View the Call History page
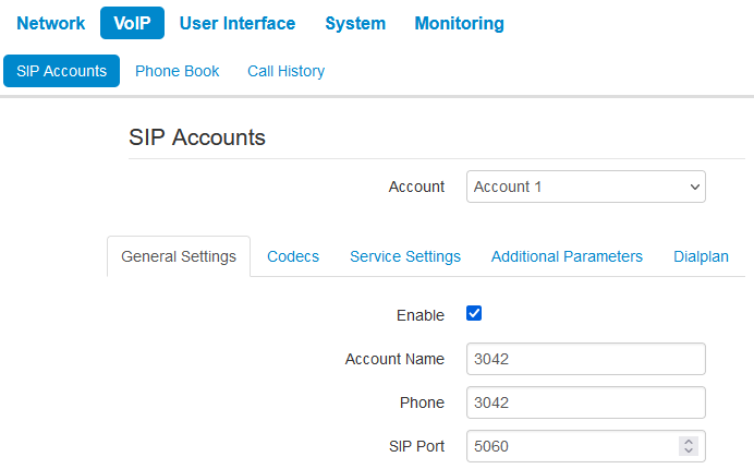 [x=286, y=71]
